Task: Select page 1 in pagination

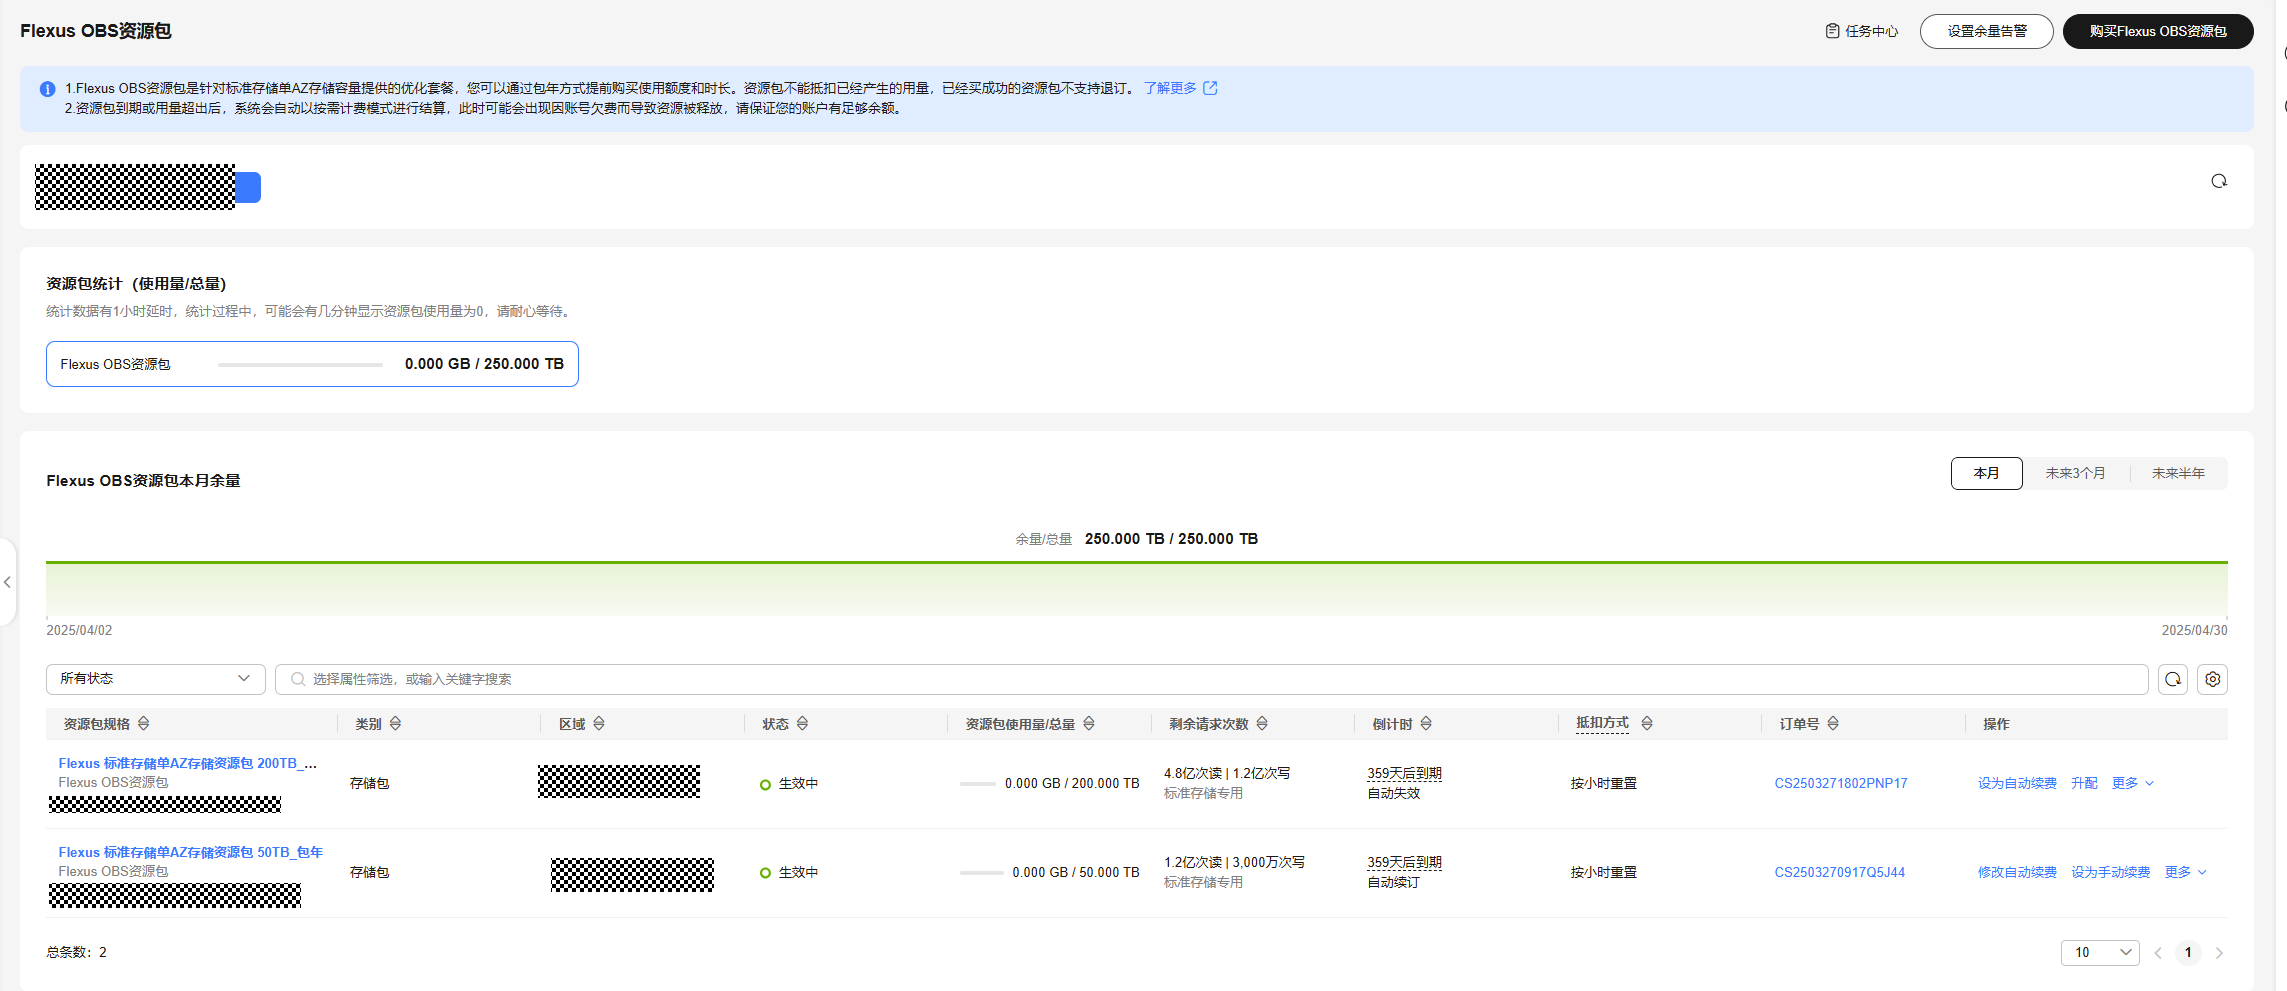Action: click(2188, 952)
